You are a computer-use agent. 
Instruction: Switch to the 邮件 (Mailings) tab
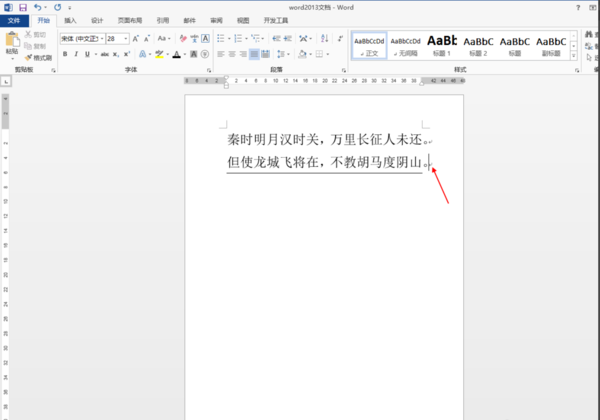(x=189, y=21)
